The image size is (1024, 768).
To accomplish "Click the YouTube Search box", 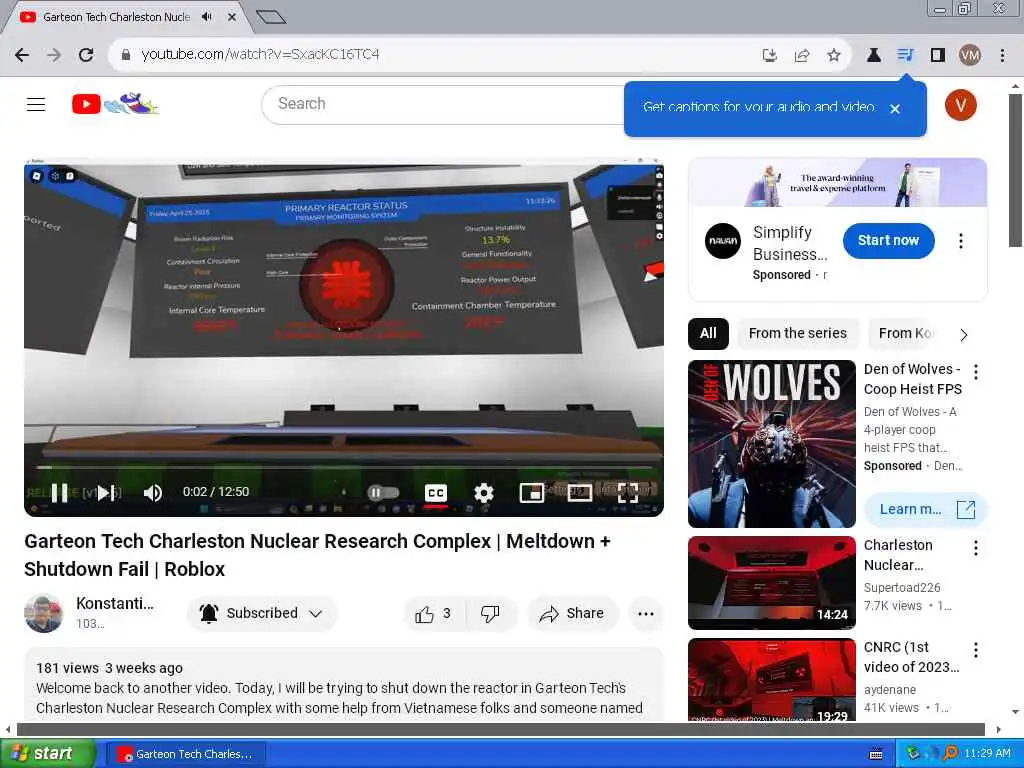I will tap(444, 104).
